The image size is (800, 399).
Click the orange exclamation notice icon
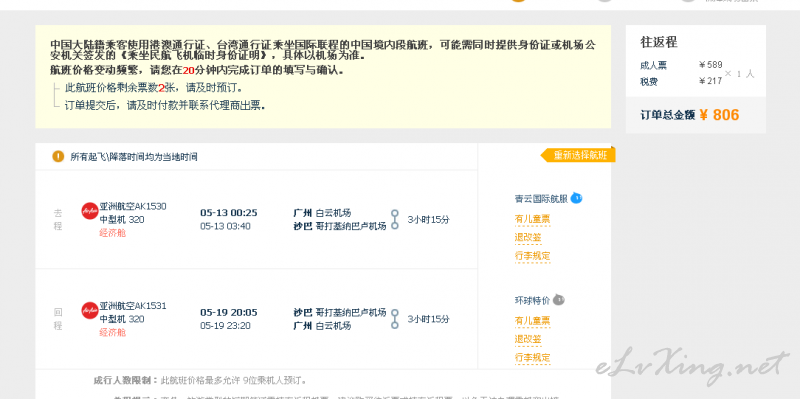[x=58, y=157]
